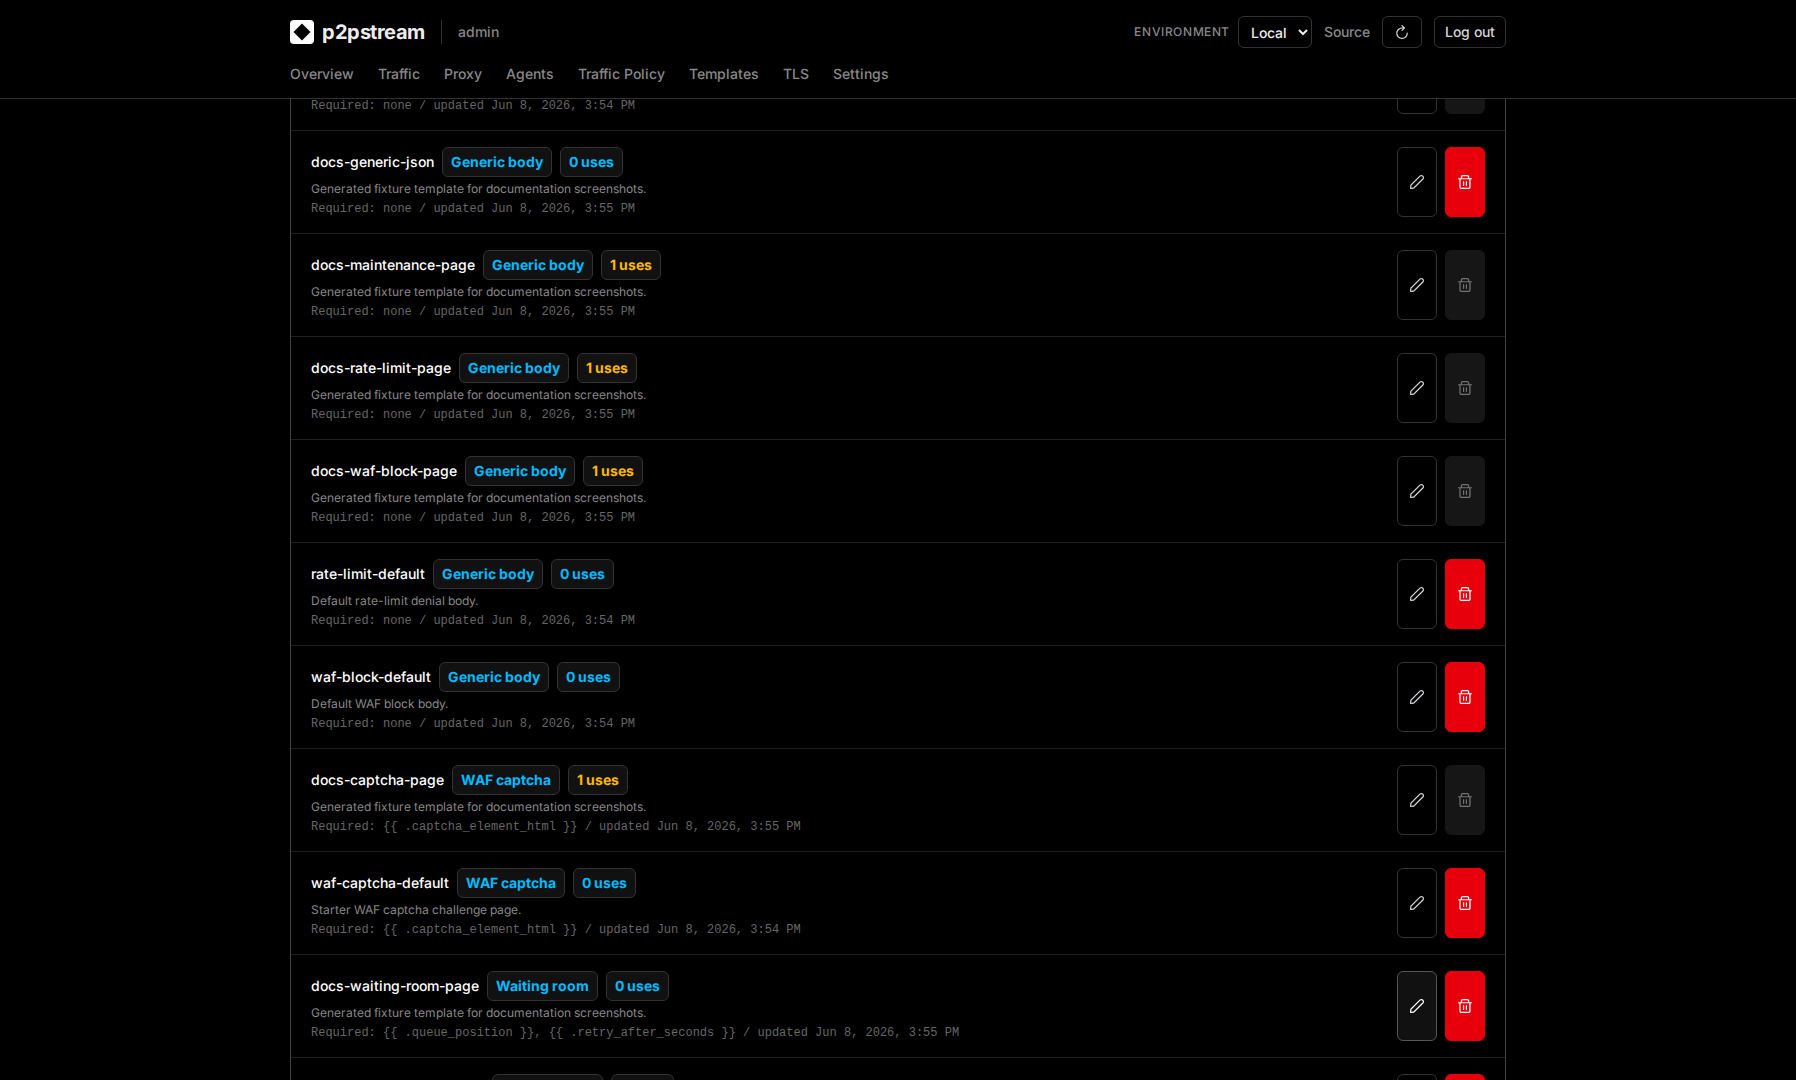The image size is (1796, 1080).
Task: Edit the waf-block-default template
Action: 1417,697
